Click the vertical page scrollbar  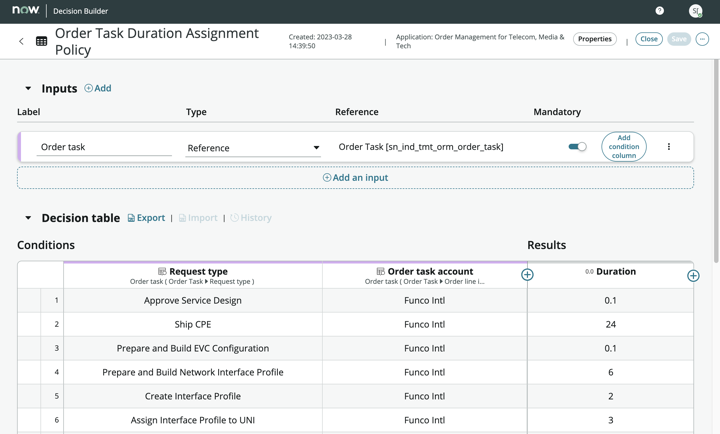click(x=716, y=161)
